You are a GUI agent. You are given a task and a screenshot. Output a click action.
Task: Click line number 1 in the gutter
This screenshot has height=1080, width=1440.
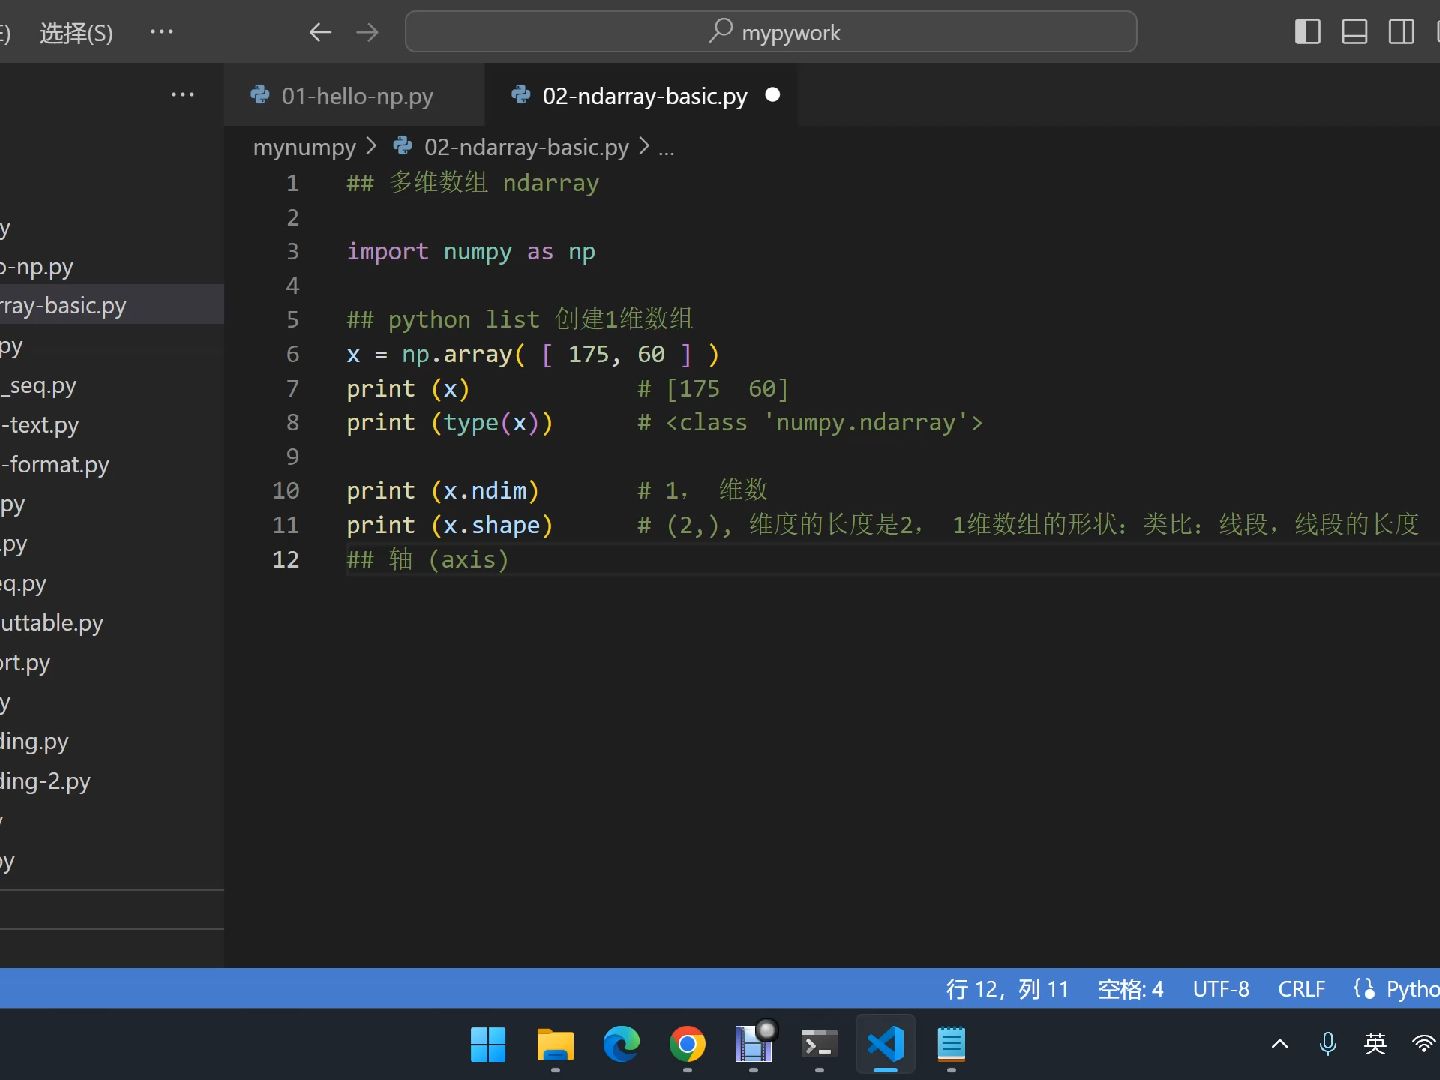coord(292,183)
